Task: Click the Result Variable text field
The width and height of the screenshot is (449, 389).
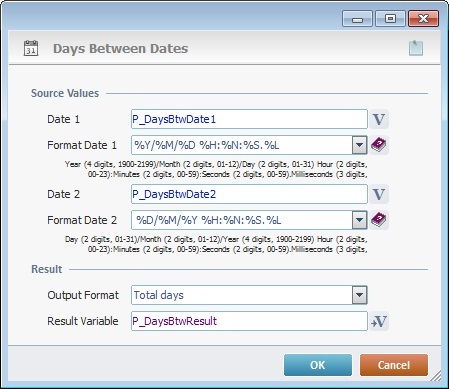Action: click(x=249, y=321)
